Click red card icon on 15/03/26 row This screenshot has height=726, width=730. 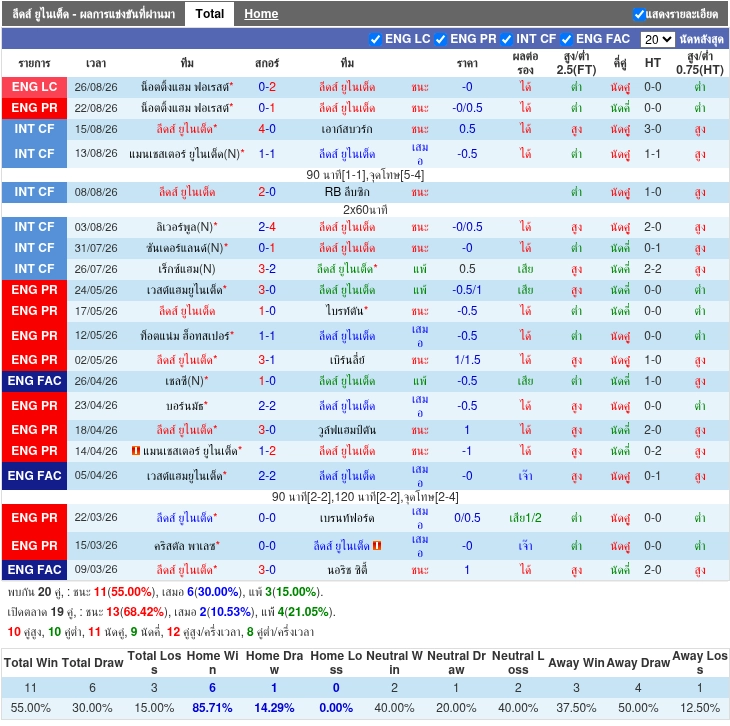[x=377, y=545]
